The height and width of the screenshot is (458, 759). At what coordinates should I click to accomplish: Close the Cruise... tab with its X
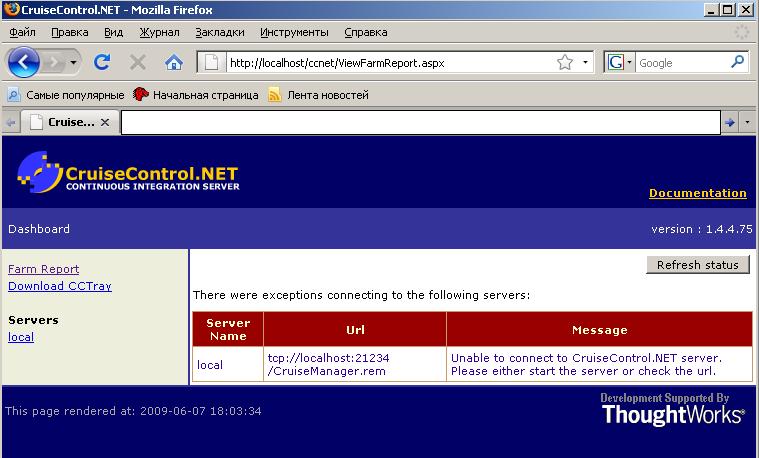coord(105,122)
